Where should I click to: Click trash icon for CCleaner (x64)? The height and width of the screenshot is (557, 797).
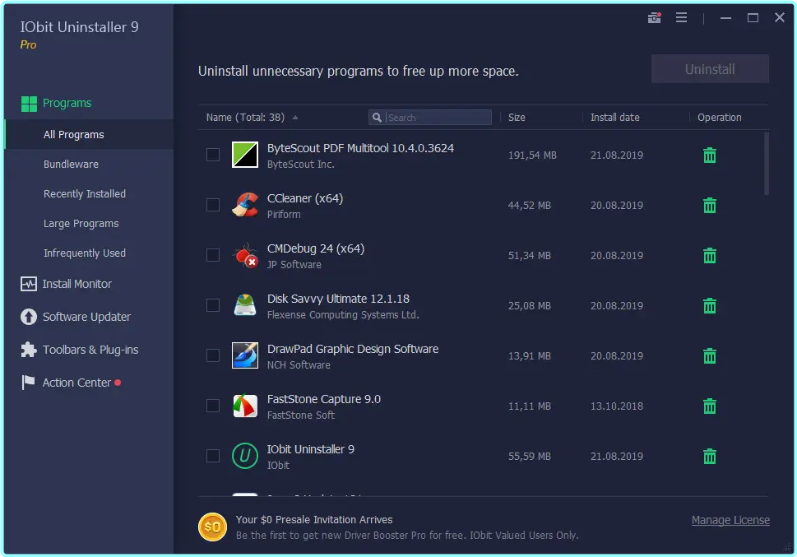[x=710, y=205]
